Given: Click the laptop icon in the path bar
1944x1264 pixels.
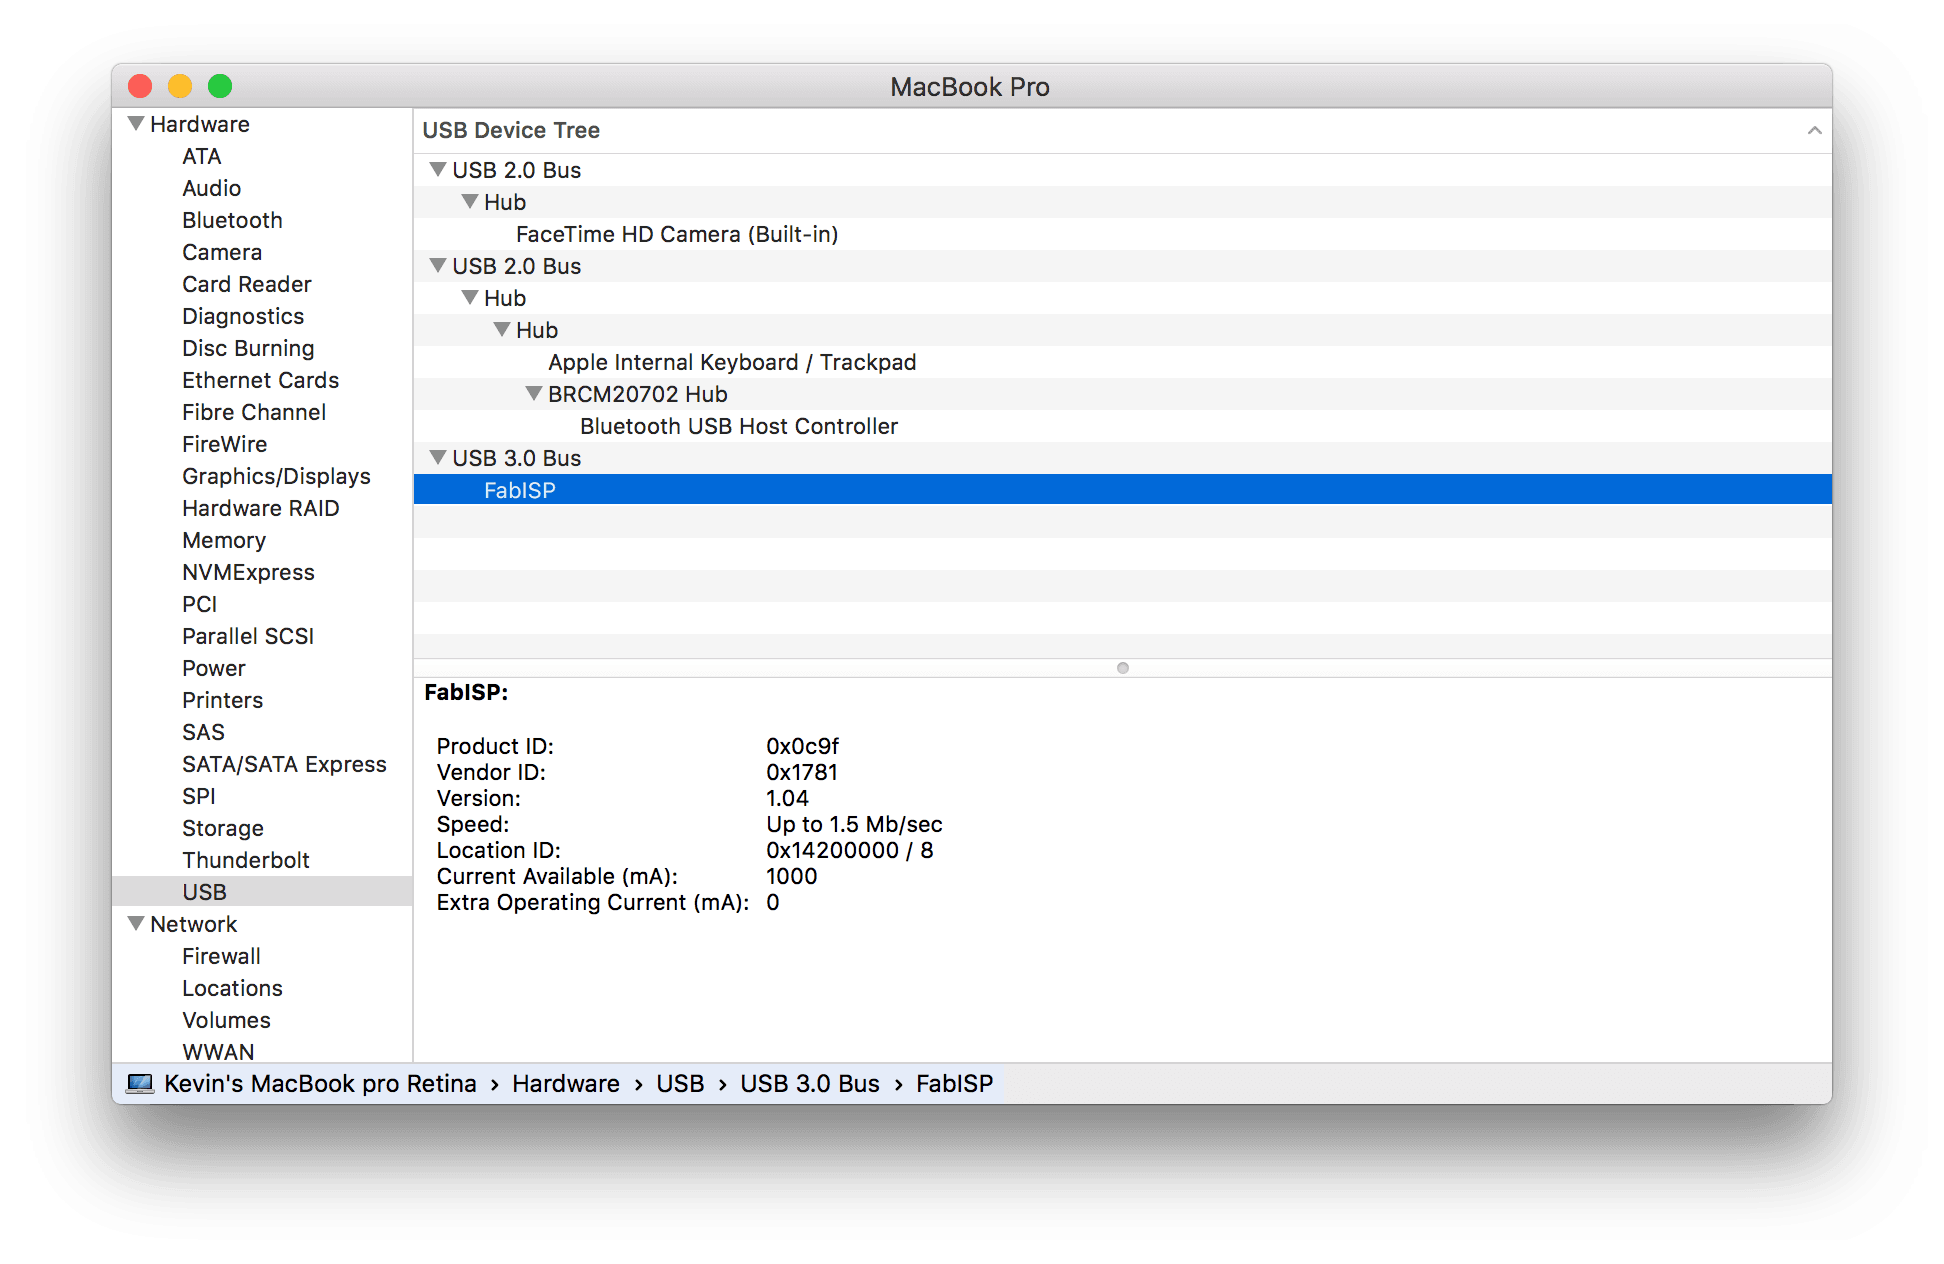Looking at the screenshot, I should (x=140, y=1084).
